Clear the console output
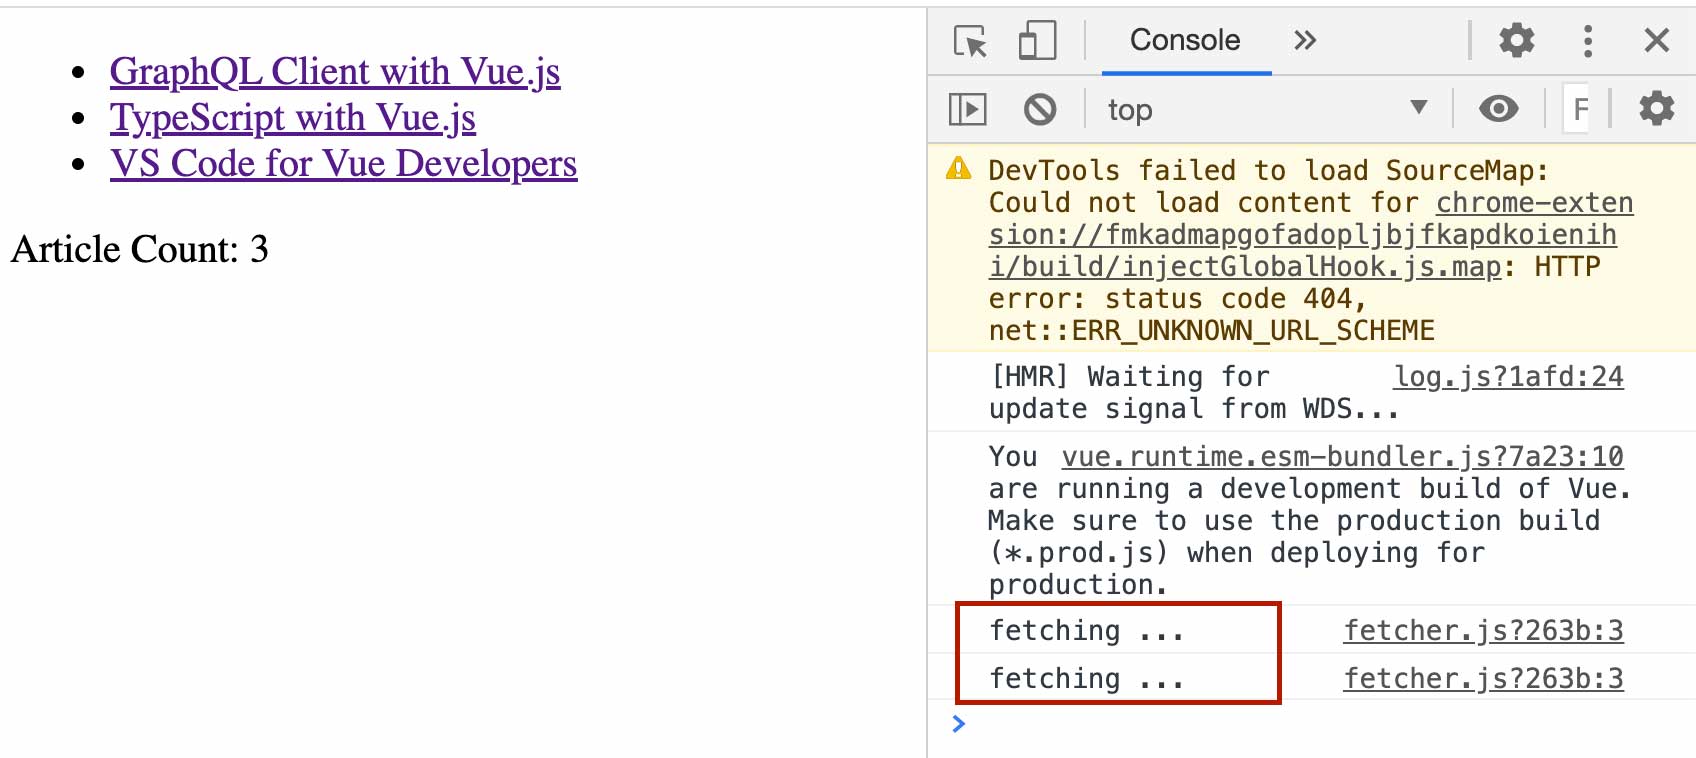Viewport: 1696px width, 758px height. point(1040,109)
